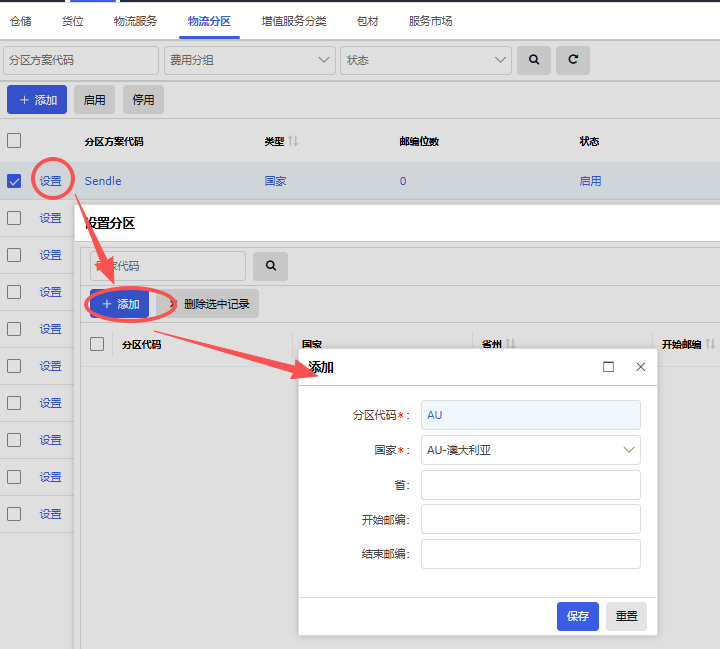Switch to the 增值服务分类 tab

coord(293,20)
